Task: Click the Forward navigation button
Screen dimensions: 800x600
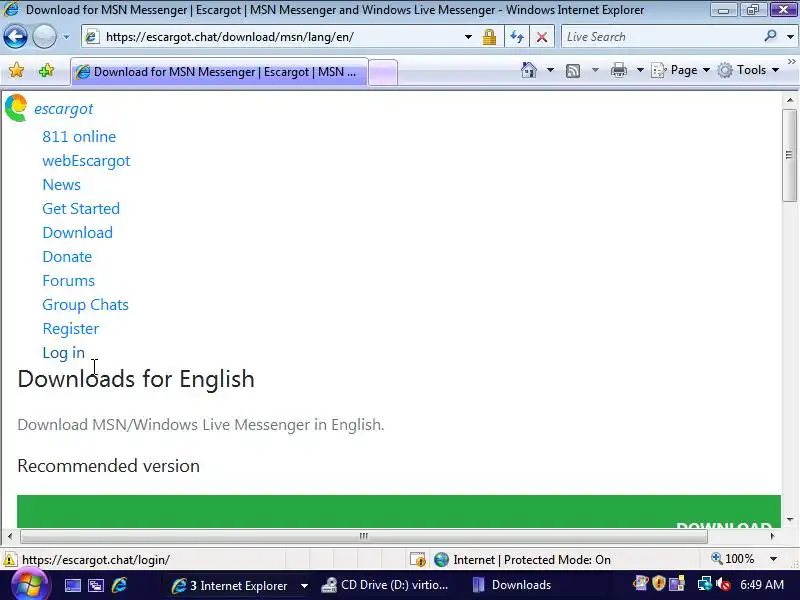Action: coord(44,37)
